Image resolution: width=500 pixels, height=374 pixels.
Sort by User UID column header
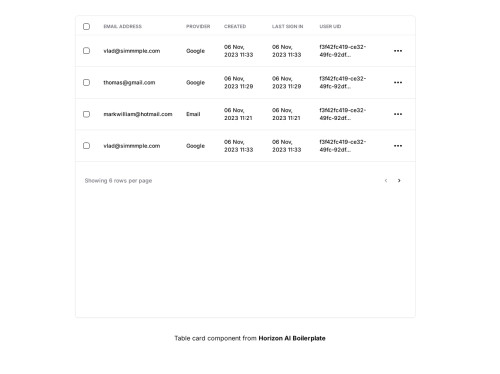(330, 26)
